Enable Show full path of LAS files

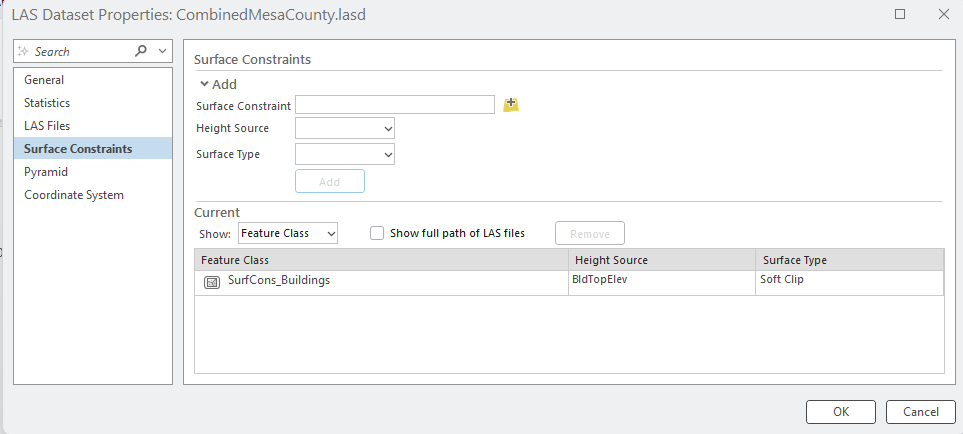tap(377, 233)
